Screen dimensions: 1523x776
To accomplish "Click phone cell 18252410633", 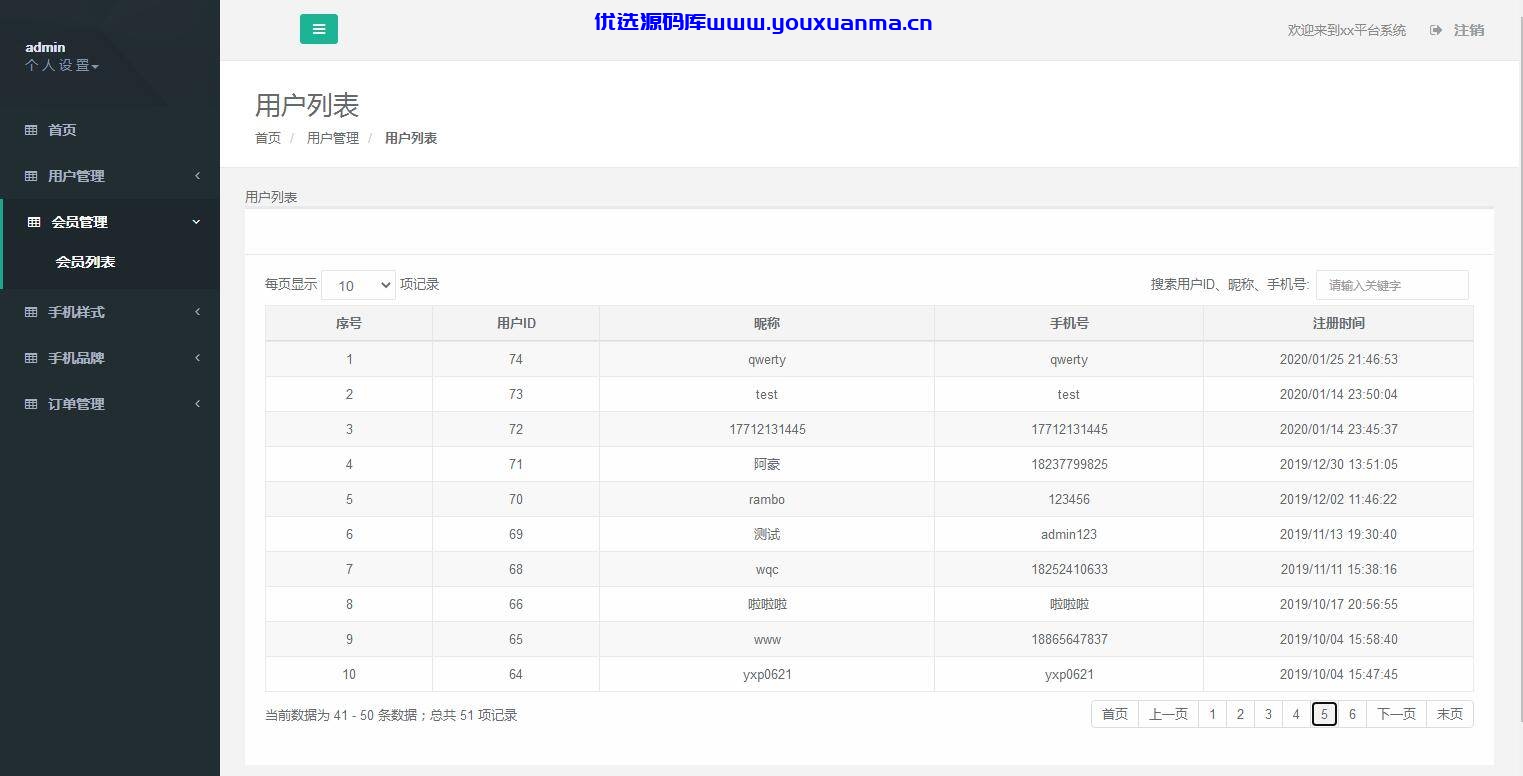I will 1069,569.
